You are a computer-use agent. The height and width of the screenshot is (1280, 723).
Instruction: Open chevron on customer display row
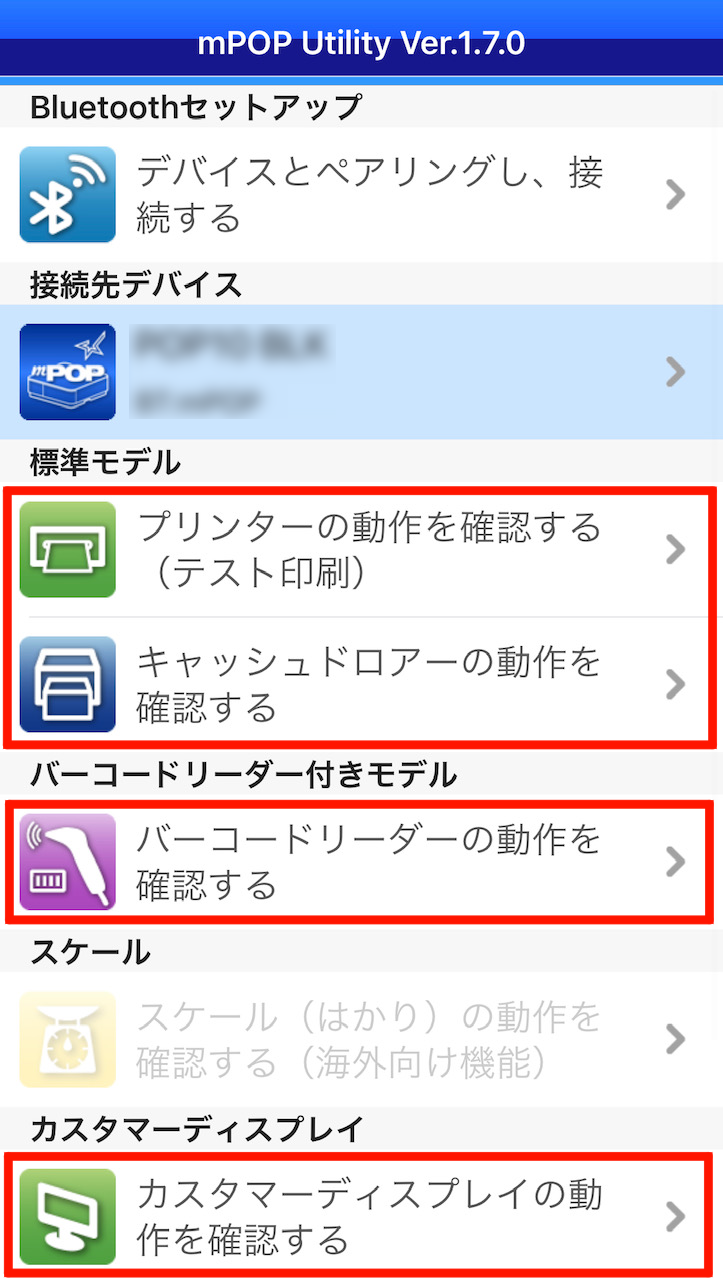point(676,1217)
